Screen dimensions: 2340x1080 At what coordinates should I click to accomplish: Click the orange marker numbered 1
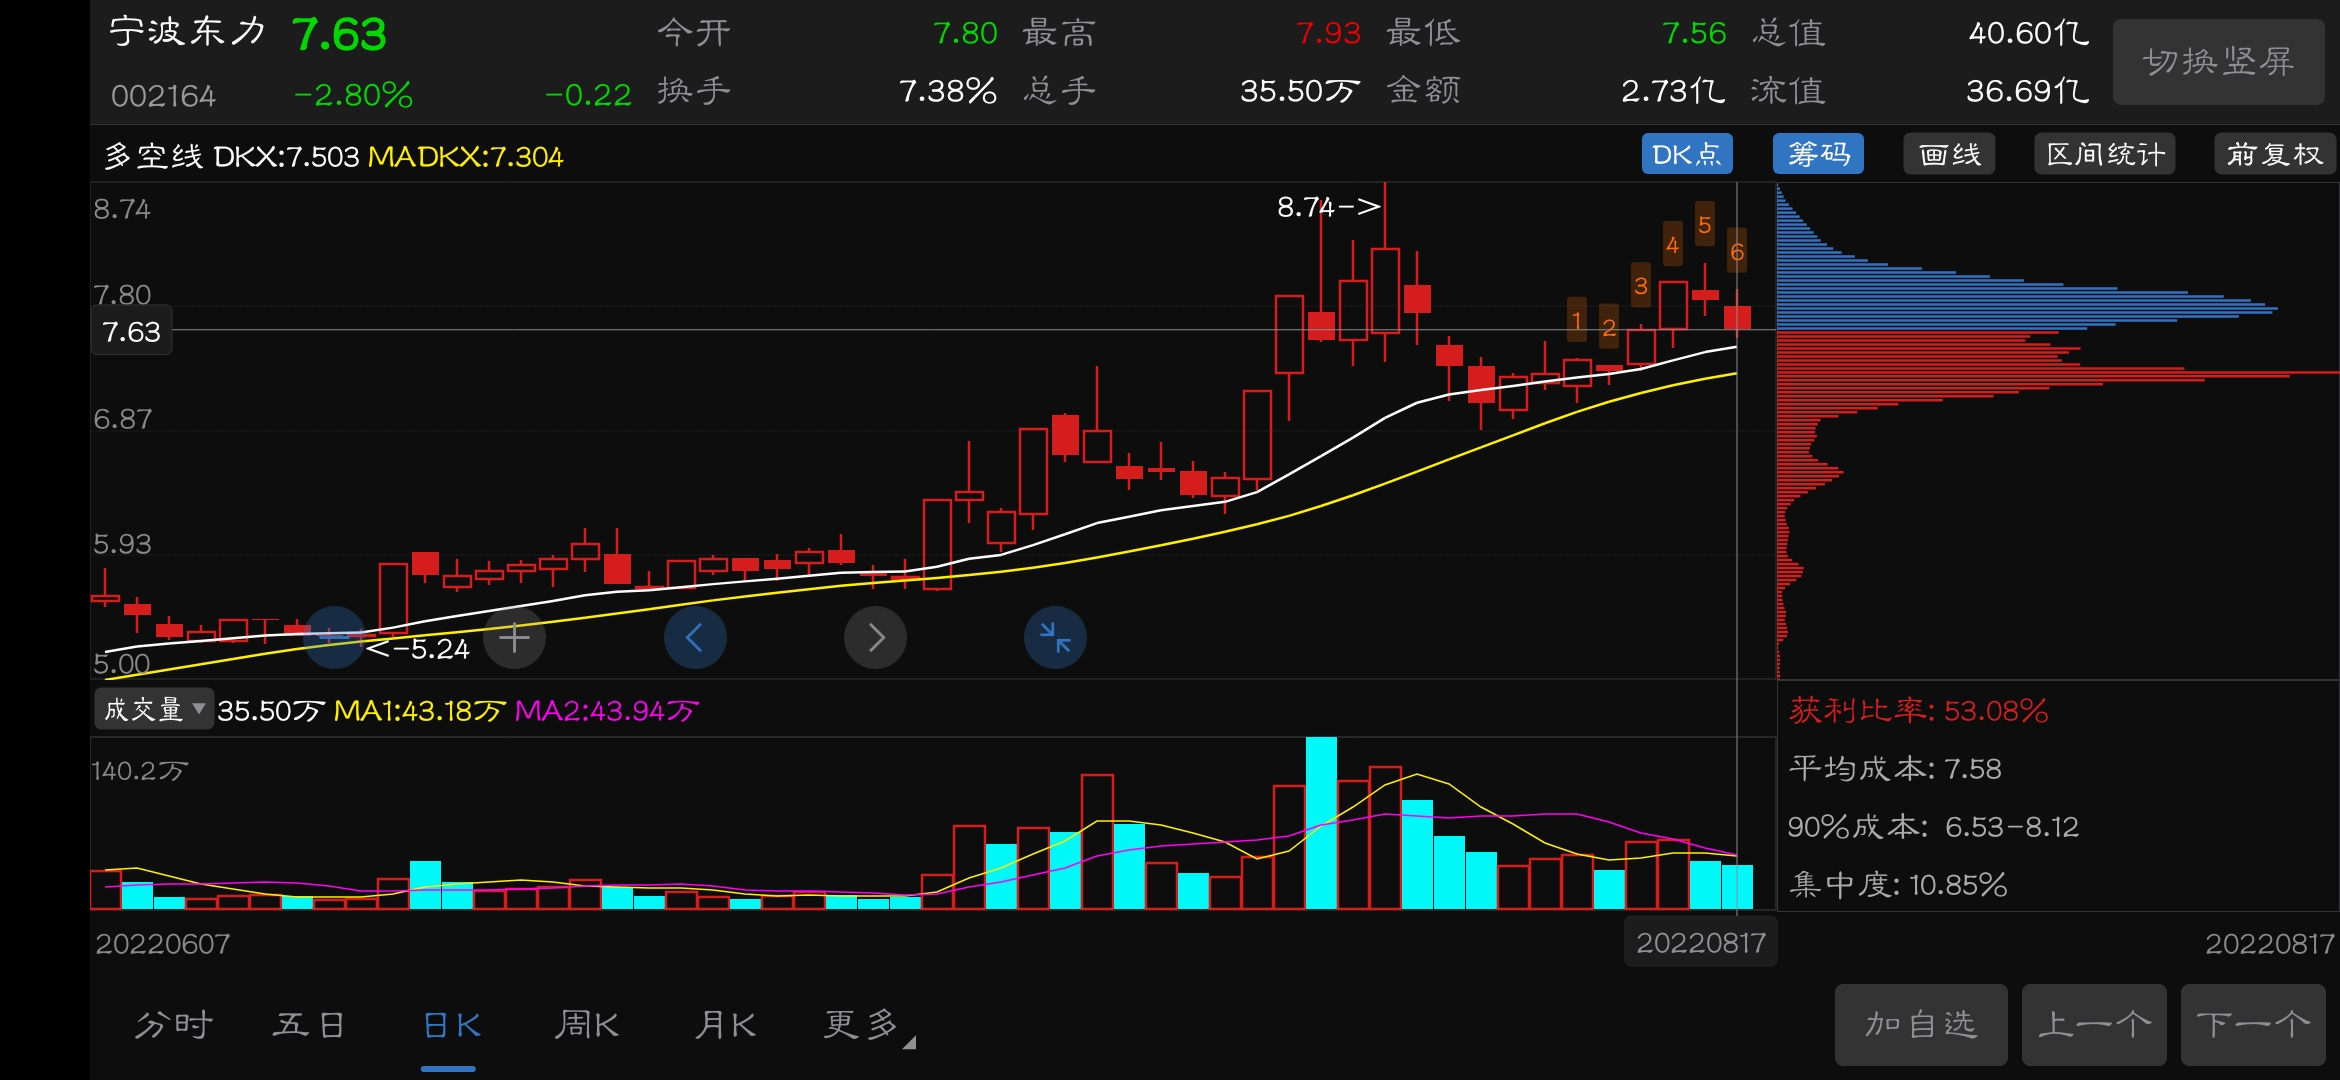point(1577,322)
